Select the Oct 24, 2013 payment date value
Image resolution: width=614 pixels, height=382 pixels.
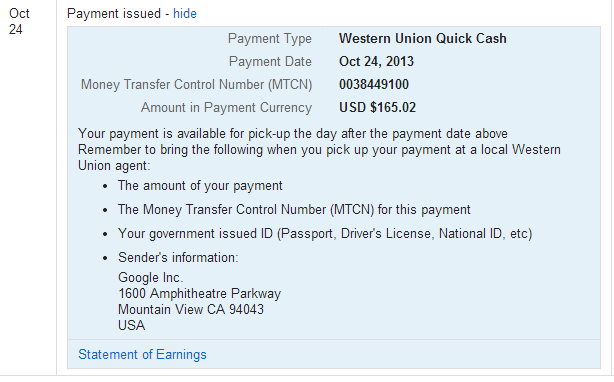tap(376, 61)
